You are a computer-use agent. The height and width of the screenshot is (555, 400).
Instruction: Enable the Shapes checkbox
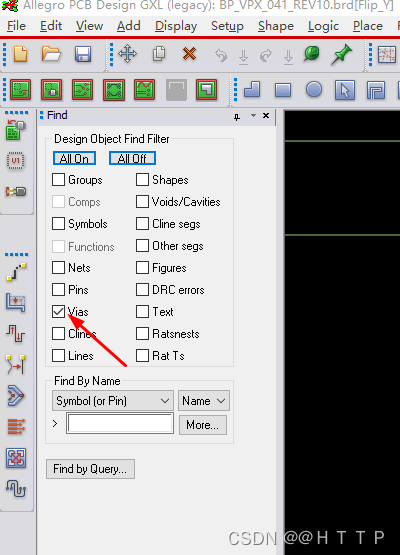tap(142, 180)
